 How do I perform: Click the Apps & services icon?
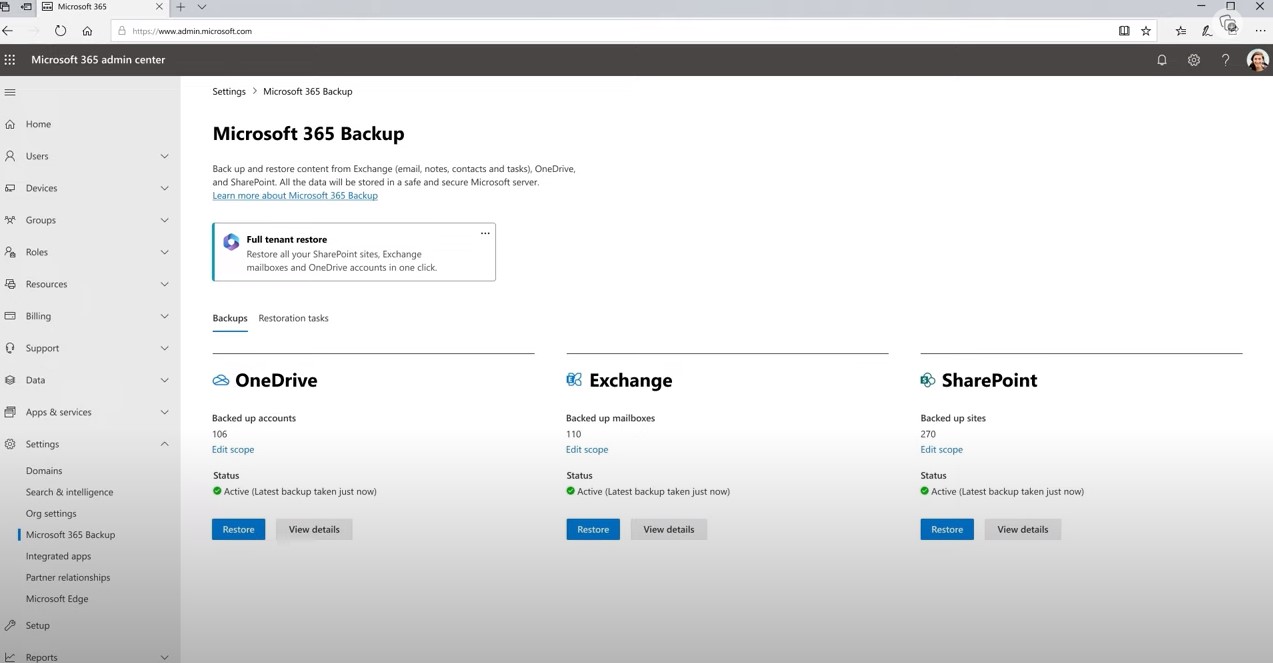point(10,412)
